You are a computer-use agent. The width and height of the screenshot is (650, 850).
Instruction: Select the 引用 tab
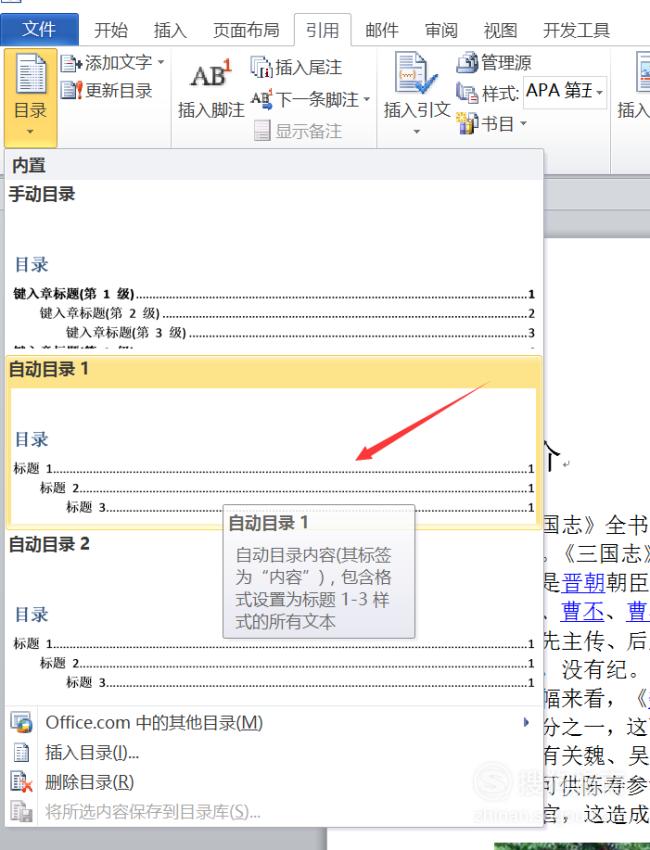323,30
